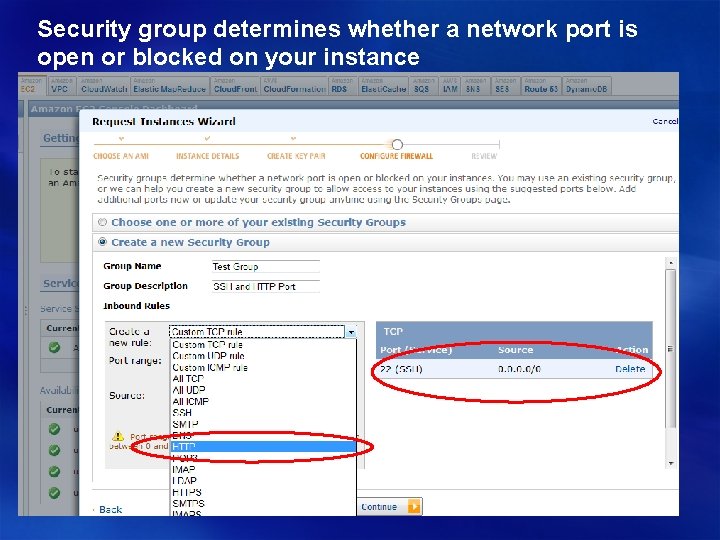Image resolution: width=720 pixels, height=540 pixels.
Task: Select Review step in wizard
Action: [484, 156]
